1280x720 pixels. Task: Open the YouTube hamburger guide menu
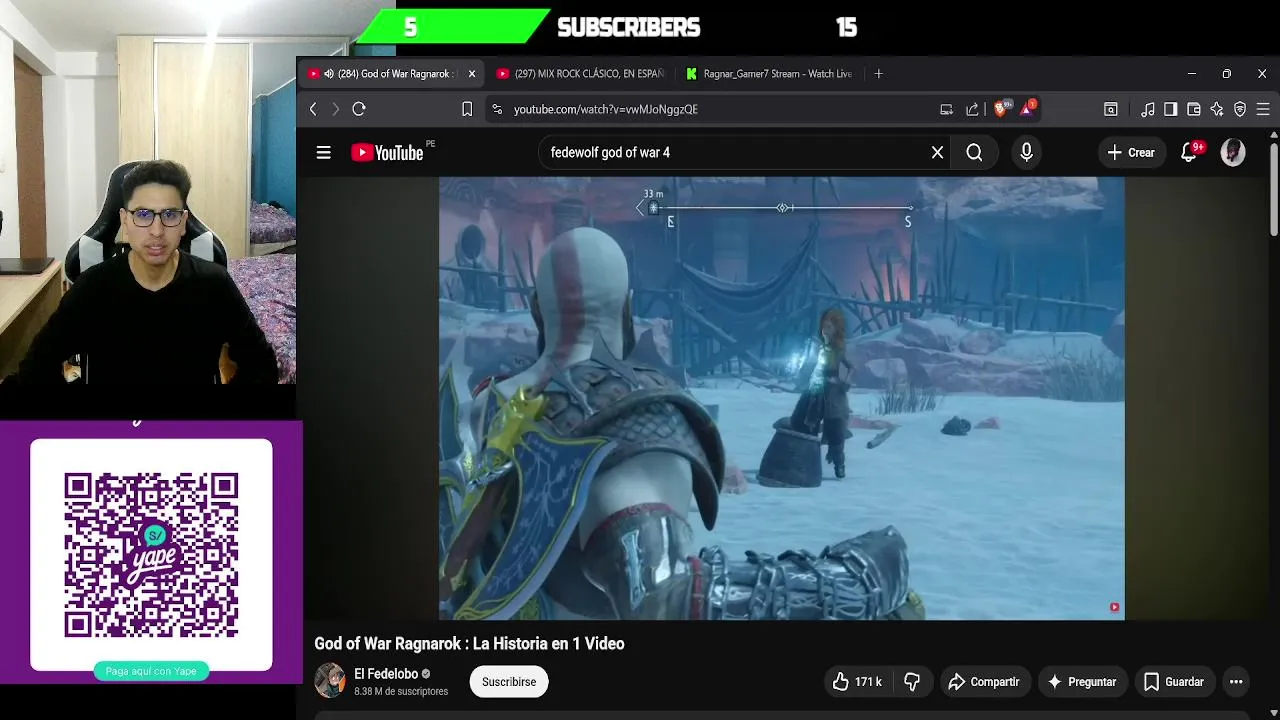click(x=323, y=153)
